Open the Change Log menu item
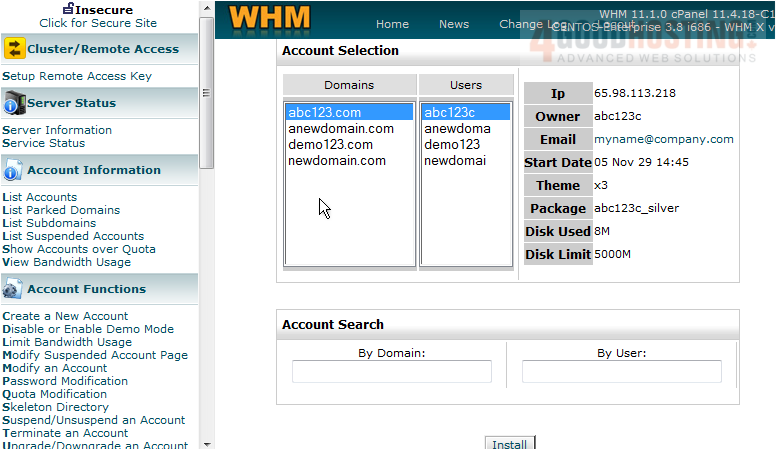776x450 pixels. point(532,24)
